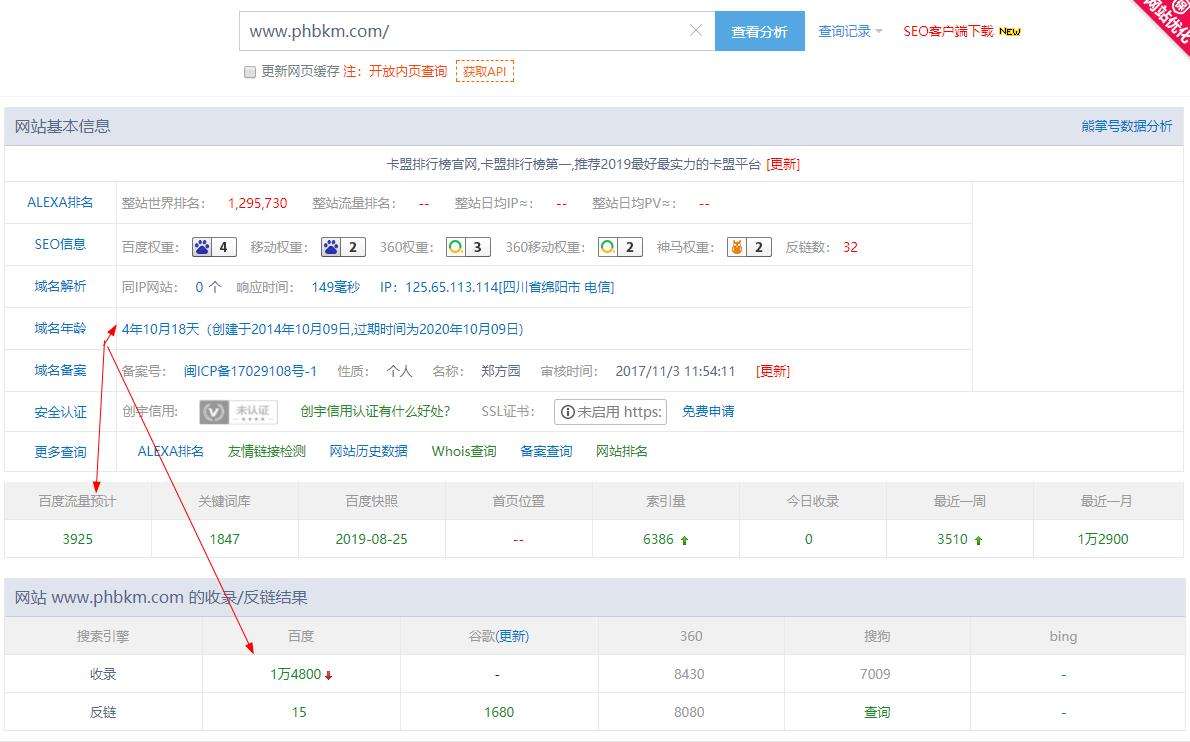Click the 未认证 credit badge icon
Viewport: 1190px width, 742px height.
[x=238, y=412]
